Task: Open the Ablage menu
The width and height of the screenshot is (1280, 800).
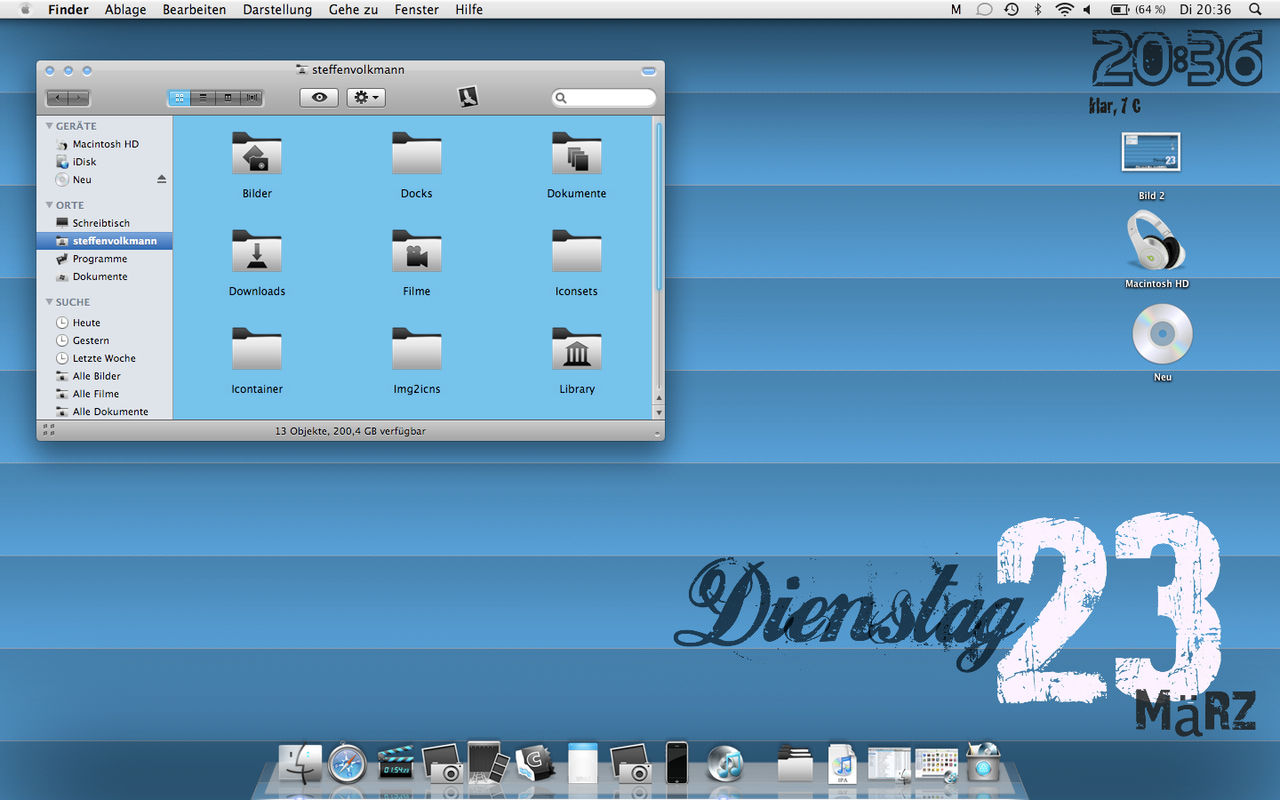Action: 125,9
